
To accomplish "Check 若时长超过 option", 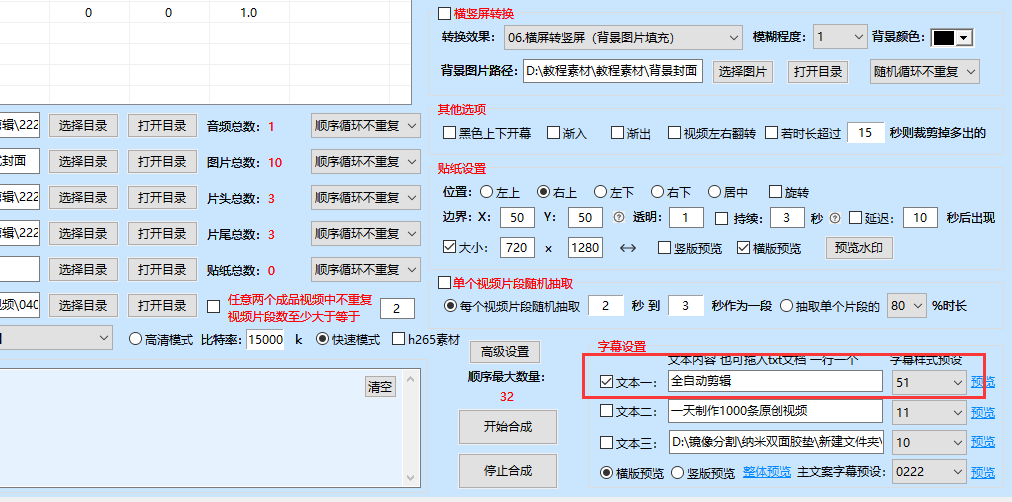I will click(x=771, y=134).
